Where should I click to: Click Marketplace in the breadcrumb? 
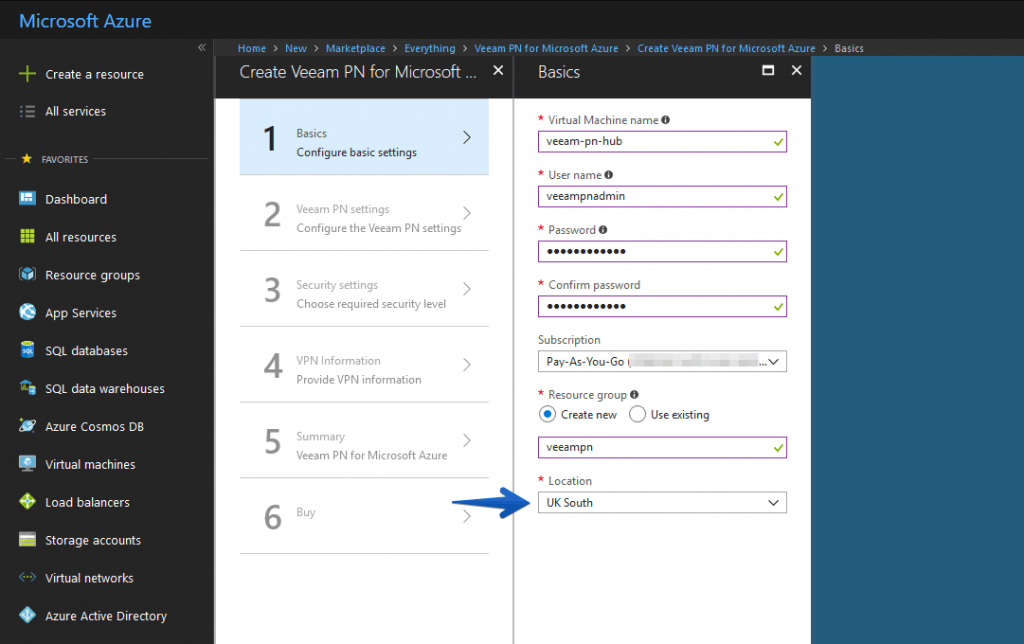point(354,48)
